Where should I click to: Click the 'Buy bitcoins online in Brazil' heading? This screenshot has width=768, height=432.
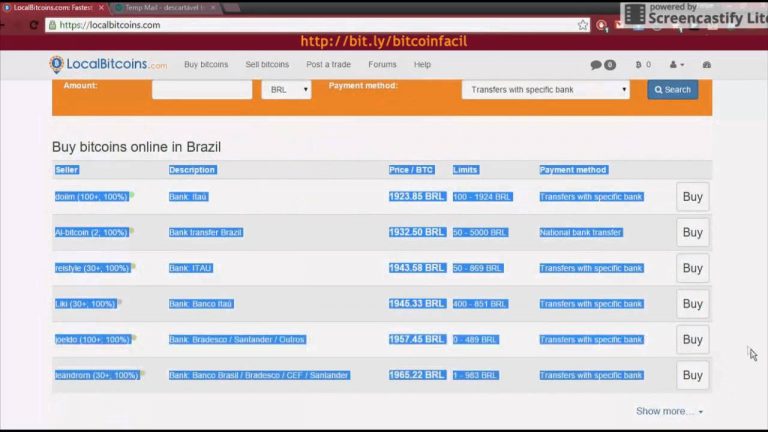[x=137, y=147]
